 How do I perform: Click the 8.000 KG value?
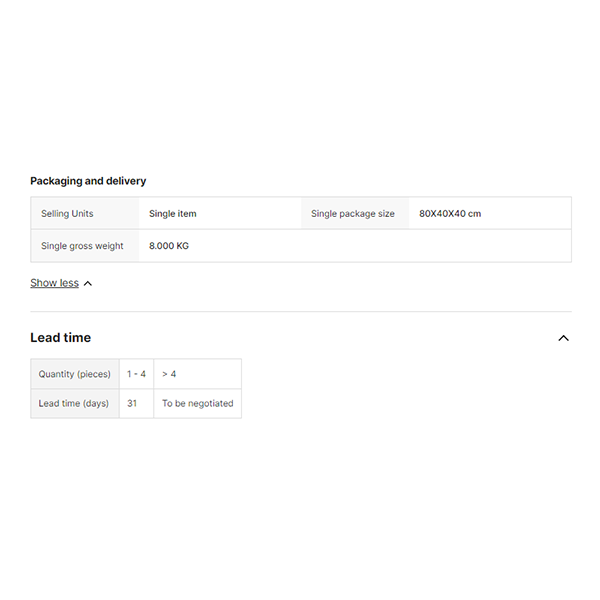coord(169,246)
